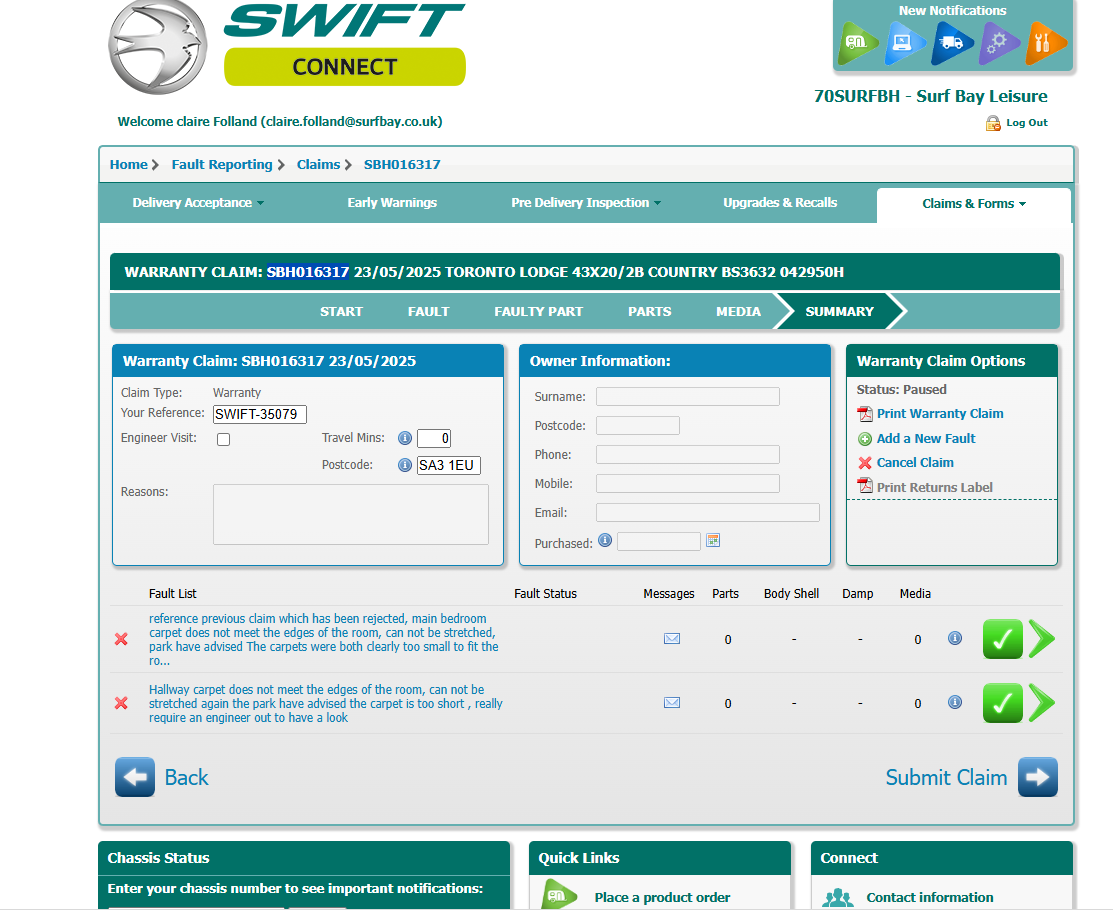1113x910 pixels.
Task: Click the Back text link
Action: (x=186, y=777)
